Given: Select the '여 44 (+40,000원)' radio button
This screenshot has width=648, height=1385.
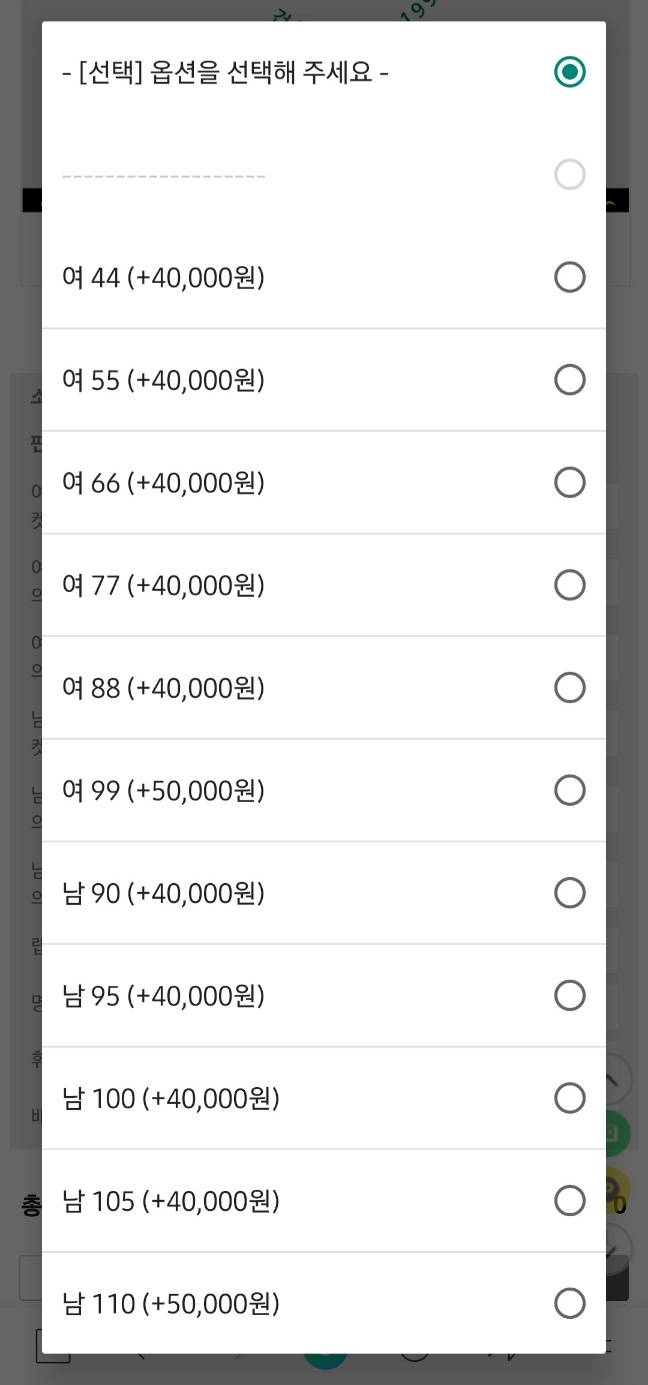Looking at the screenshot, I should [569, 277].
